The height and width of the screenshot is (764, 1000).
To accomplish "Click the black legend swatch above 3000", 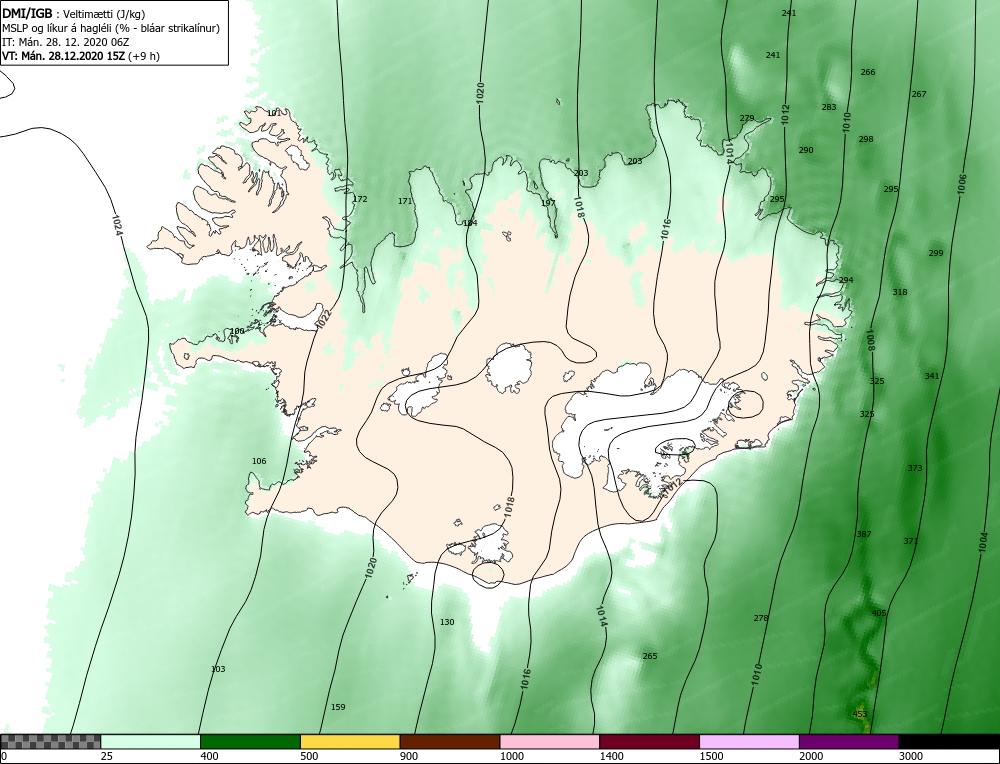I will point(950,742).
